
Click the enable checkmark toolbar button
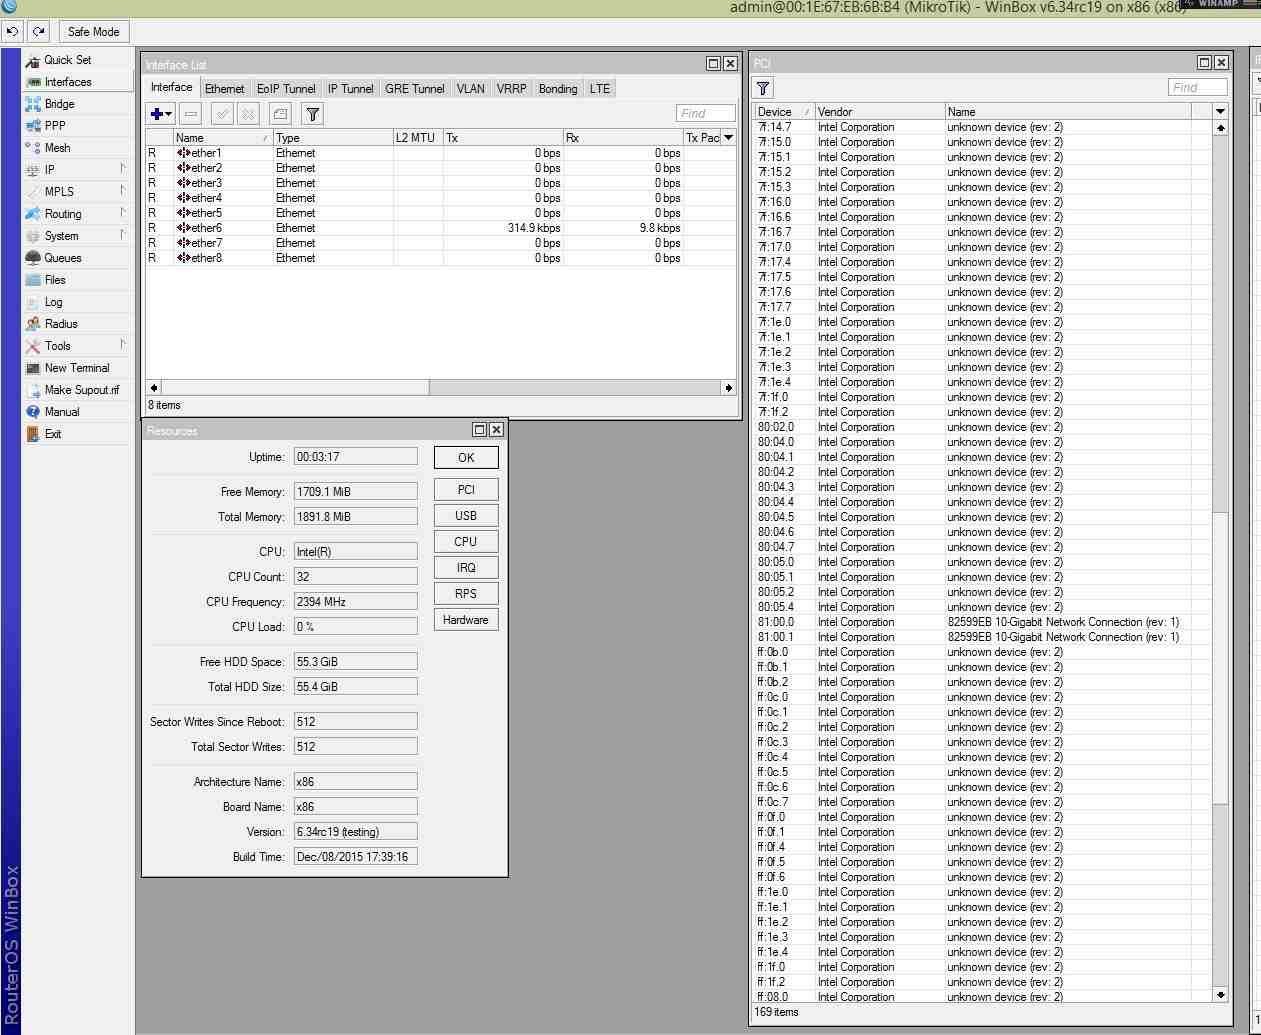223,114
